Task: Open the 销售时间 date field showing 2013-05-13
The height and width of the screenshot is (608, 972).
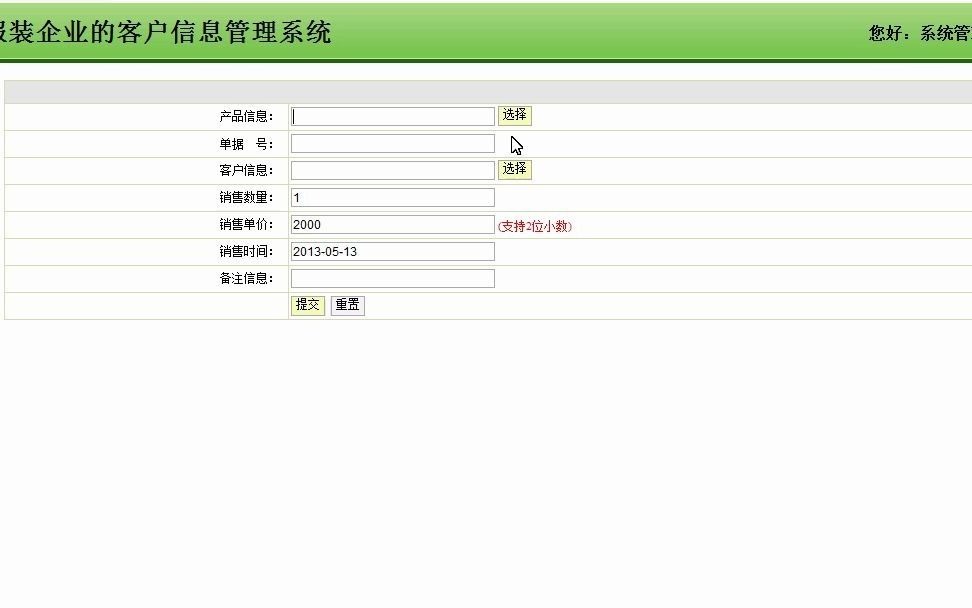Action: coord(390,251)
